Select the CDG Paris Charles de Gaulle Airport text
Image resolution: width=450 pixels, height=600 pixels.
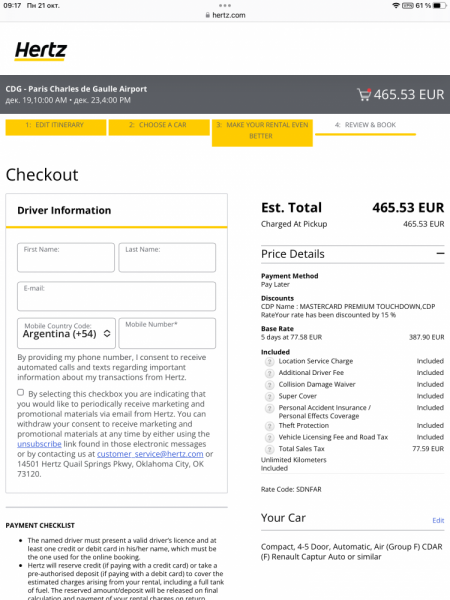click(x=76, y=89)
